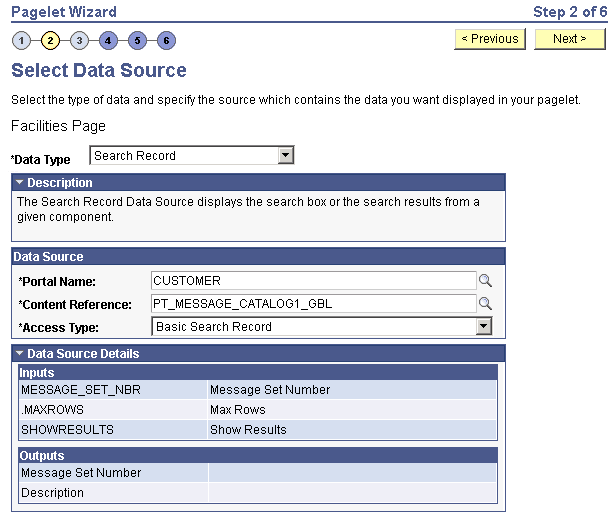This screenshot has height=529, width=611.
Task: Select the MESSAGE_SET_NBR input row
Action: [258, 390]
